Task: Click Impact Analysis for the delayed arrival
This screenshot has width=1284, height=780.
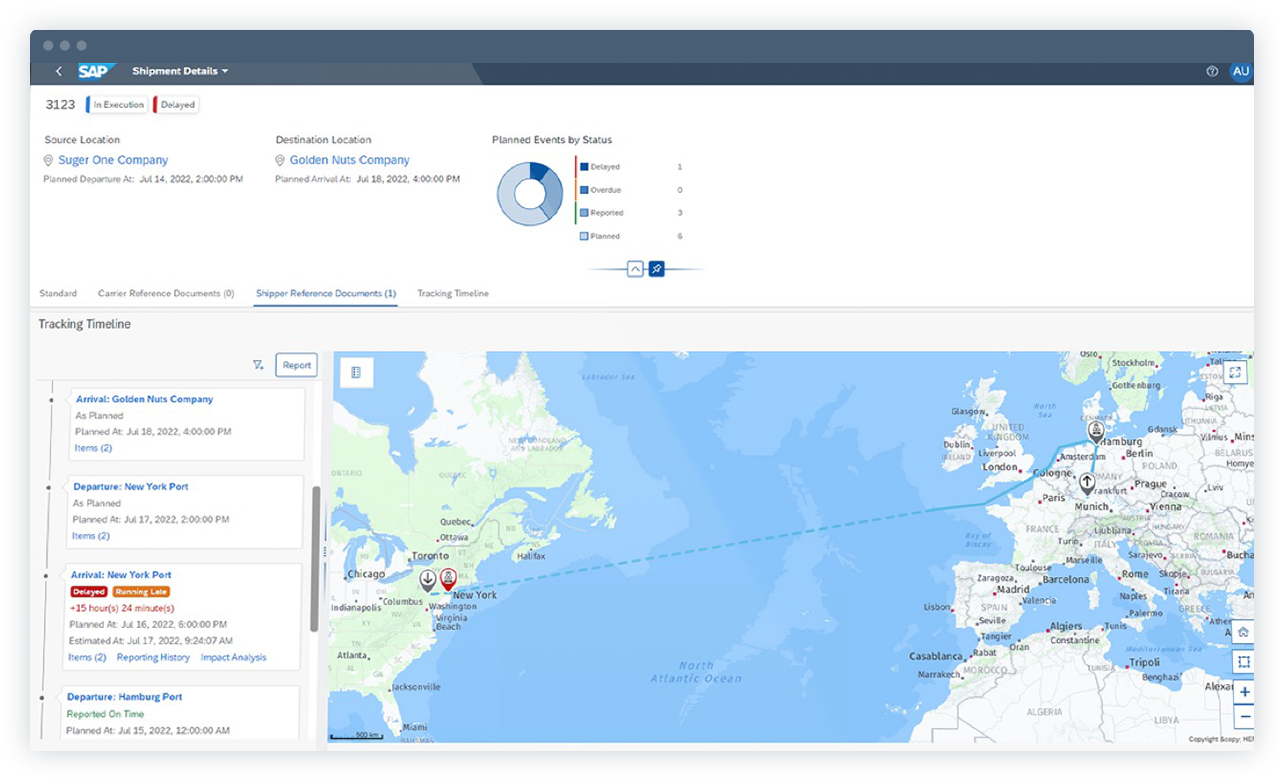Action: [236, 657]
